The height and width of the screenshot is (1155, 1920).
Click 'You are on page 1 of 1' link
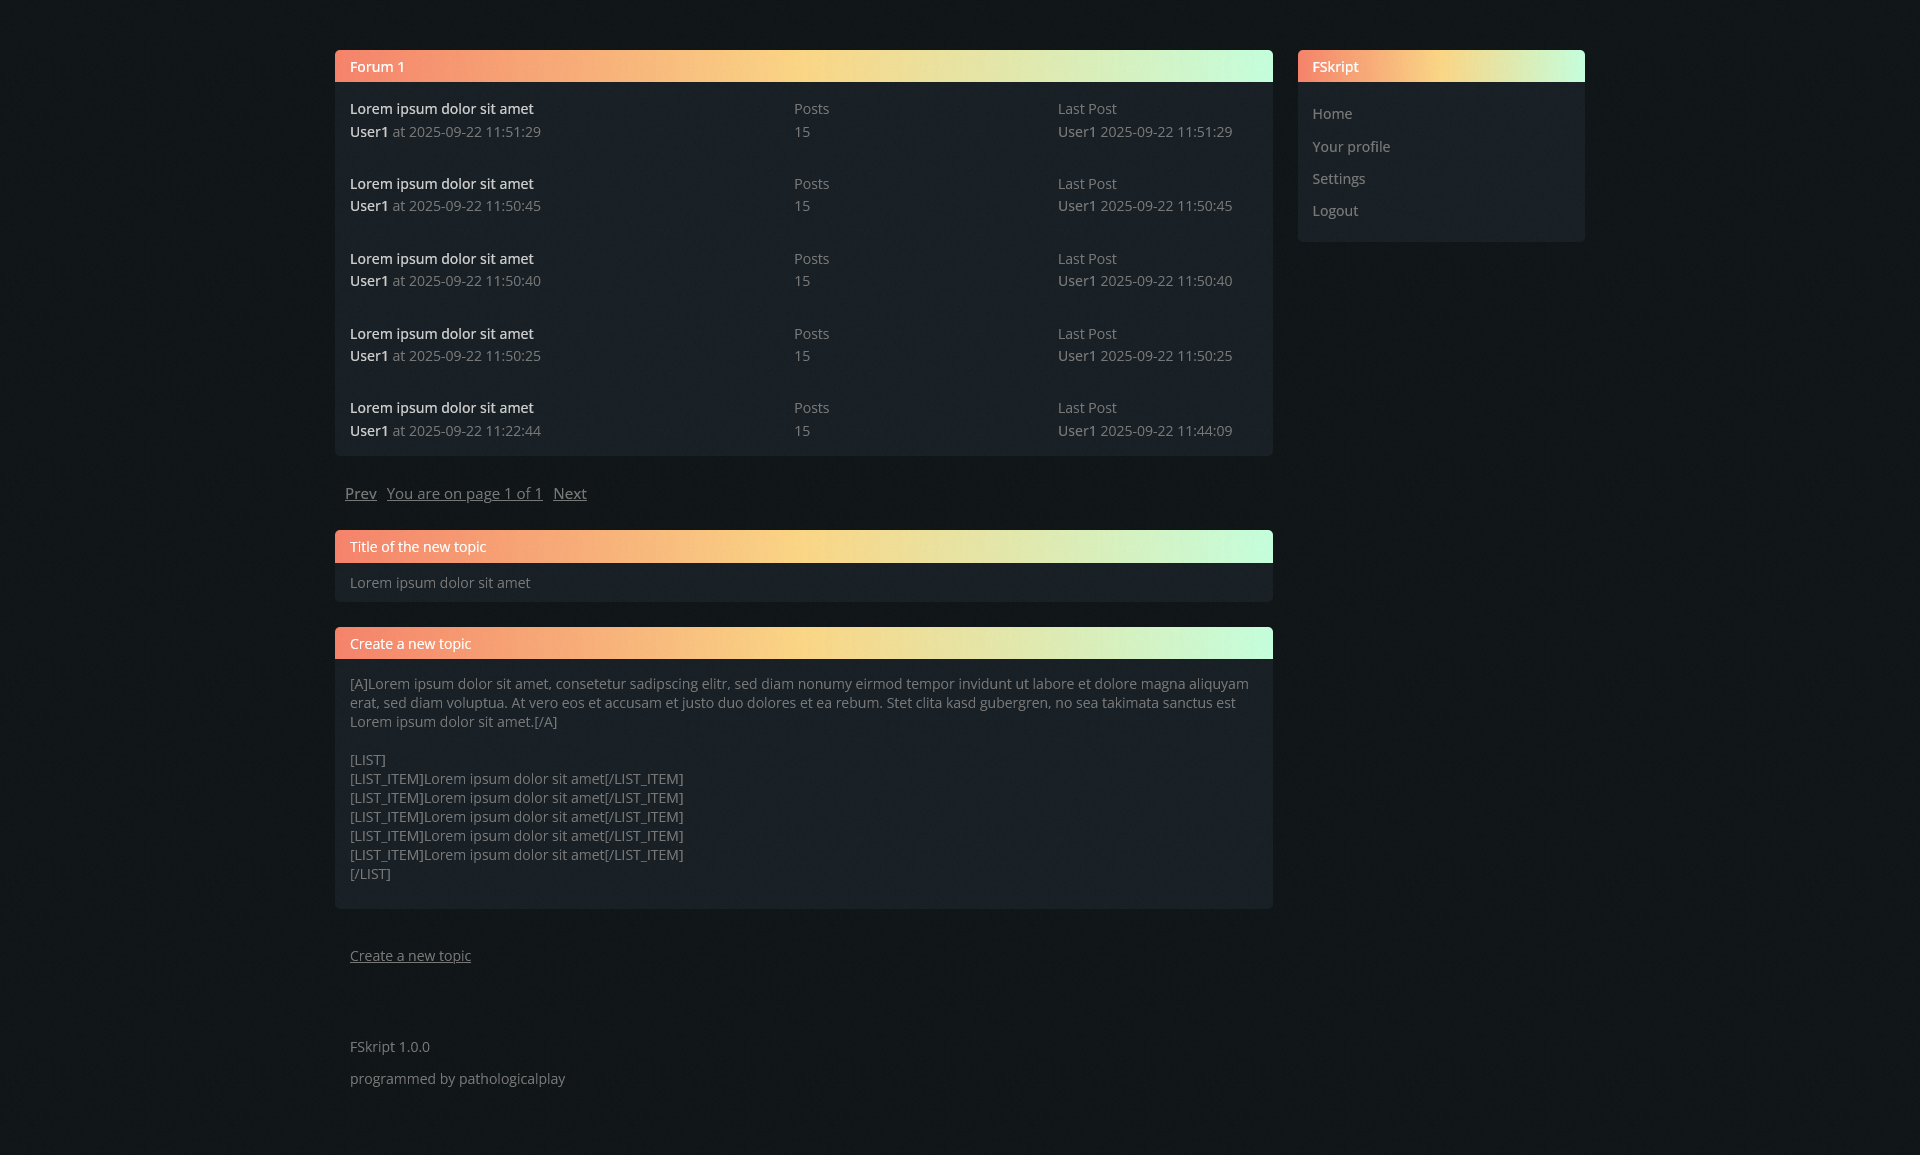click(464, 494)
